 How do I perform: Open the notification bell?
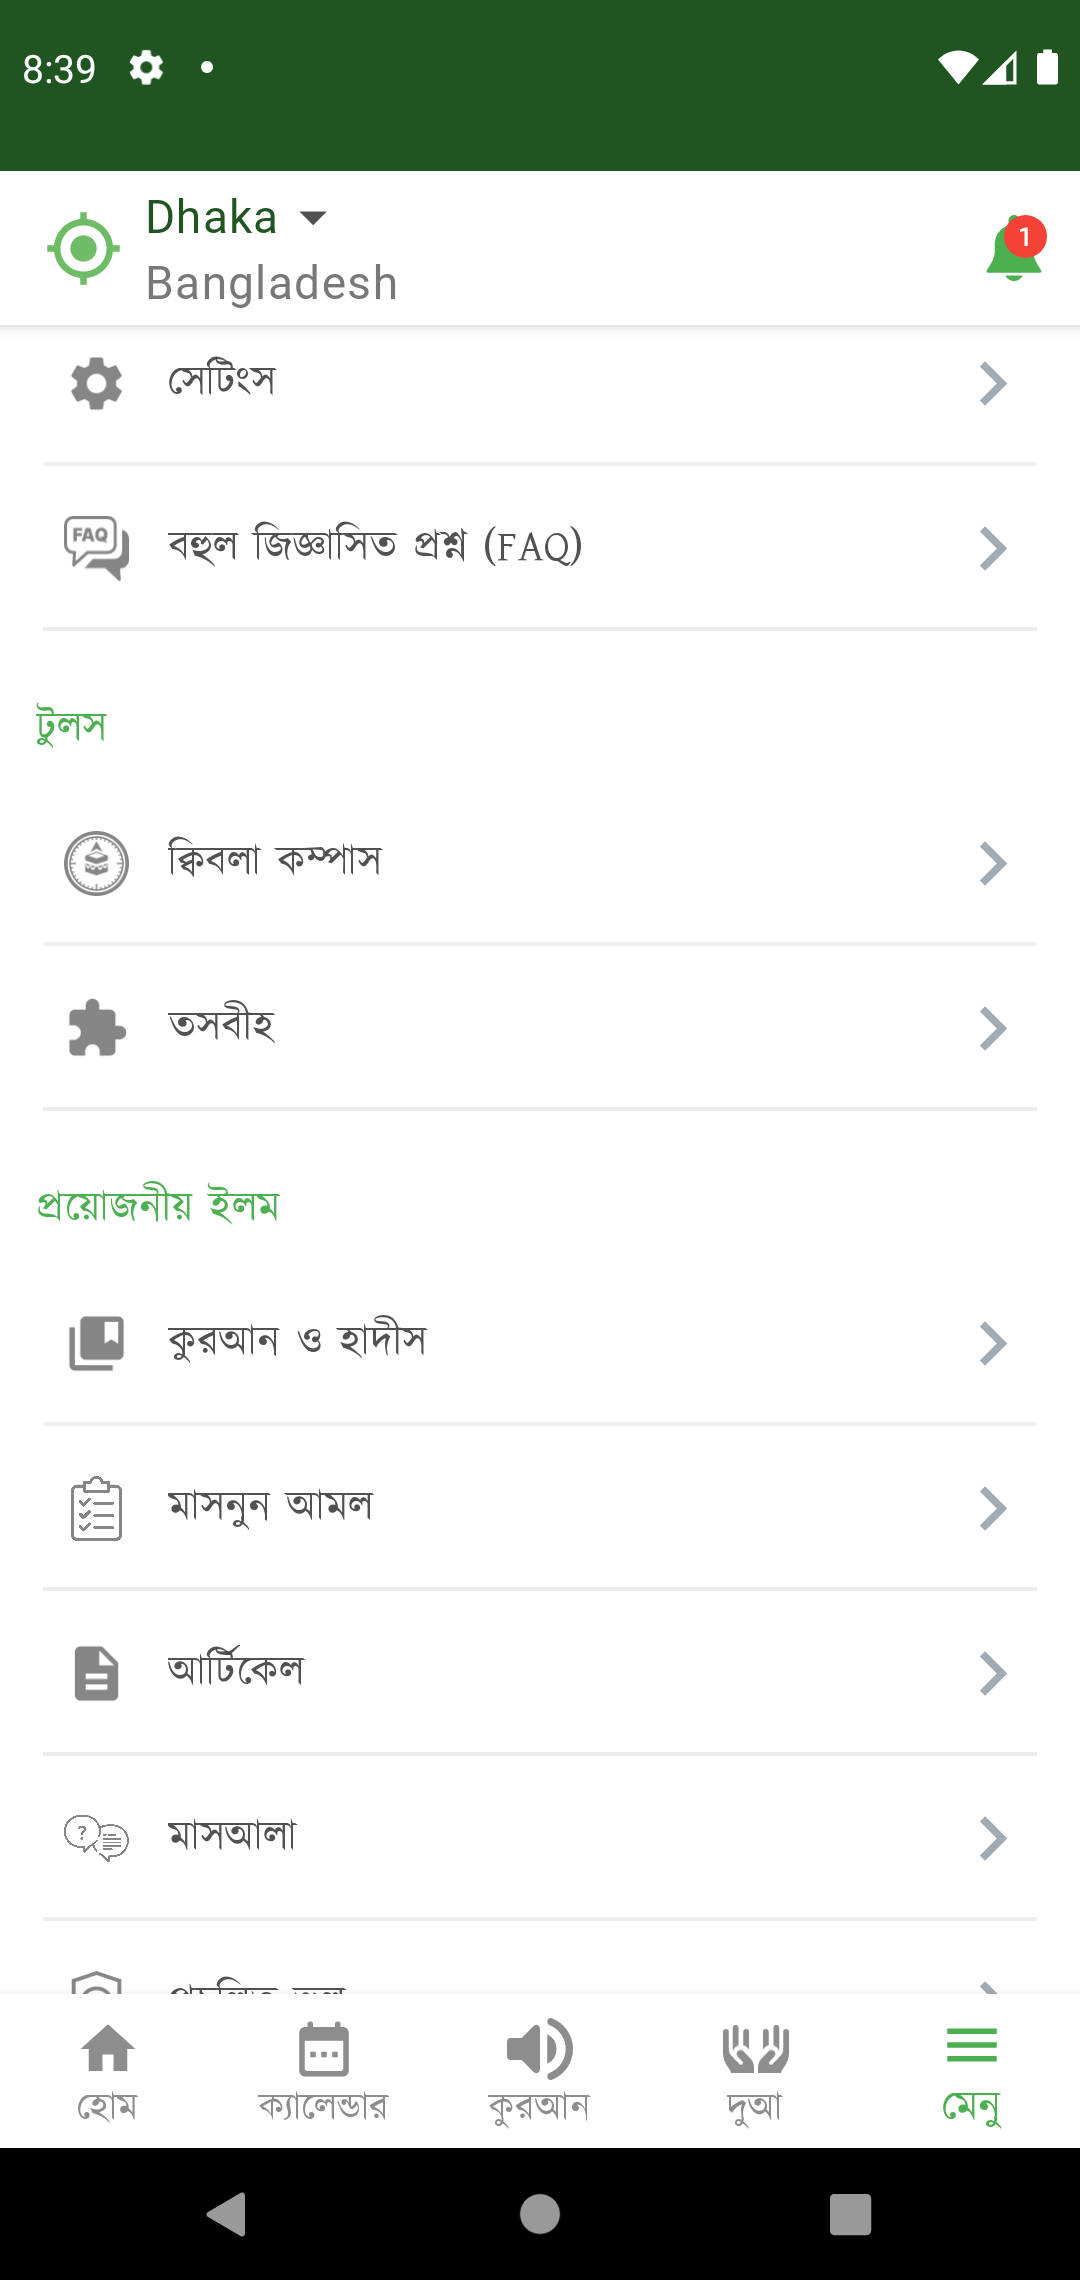point(1014,250)
